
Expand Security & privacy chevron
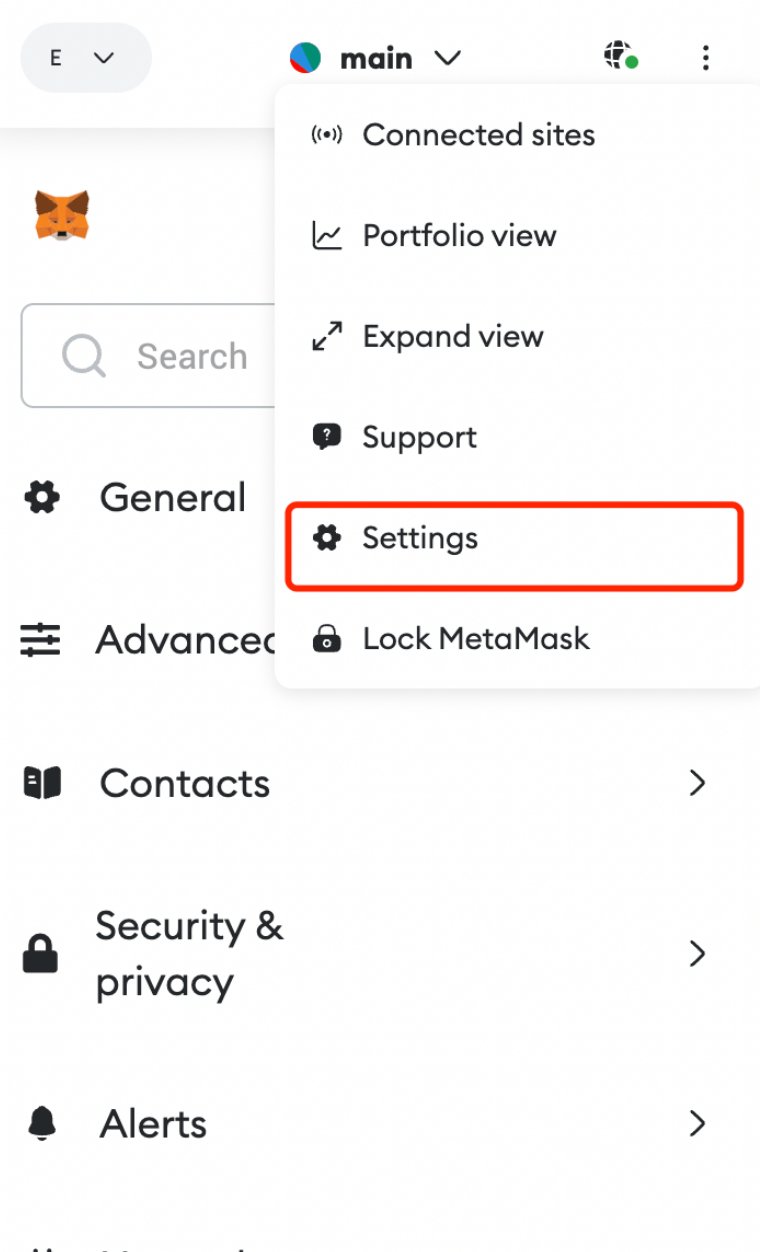(x=698, y=954)
